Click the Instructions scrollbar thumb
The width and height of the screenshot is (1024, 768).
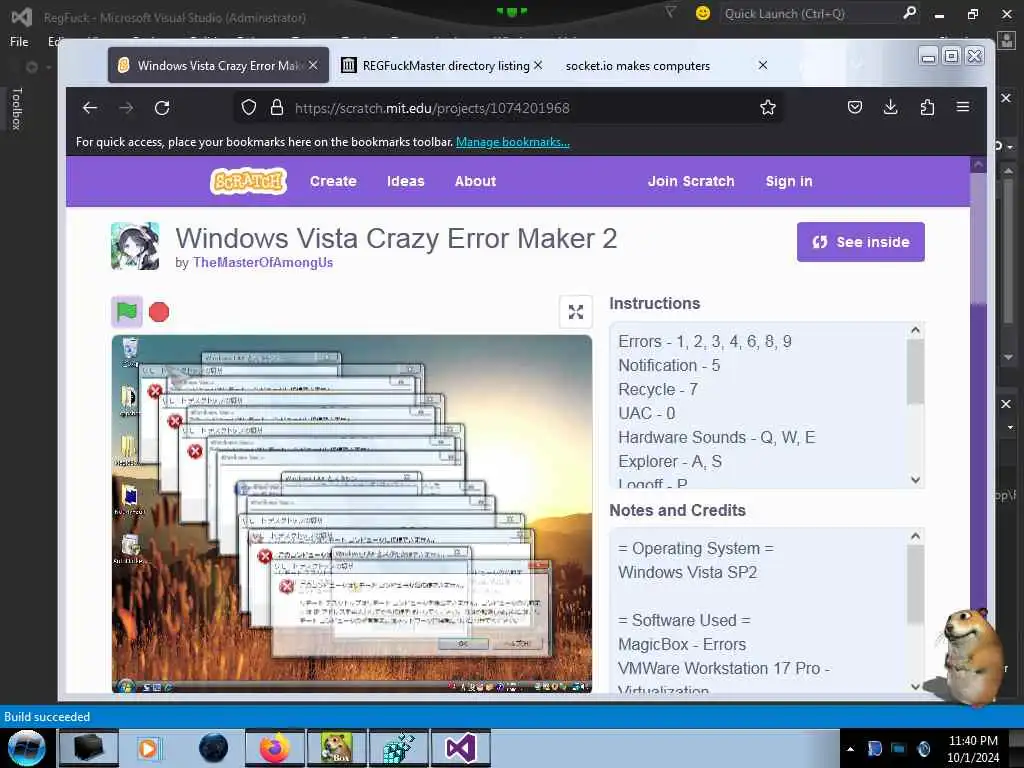coord(916,371)
